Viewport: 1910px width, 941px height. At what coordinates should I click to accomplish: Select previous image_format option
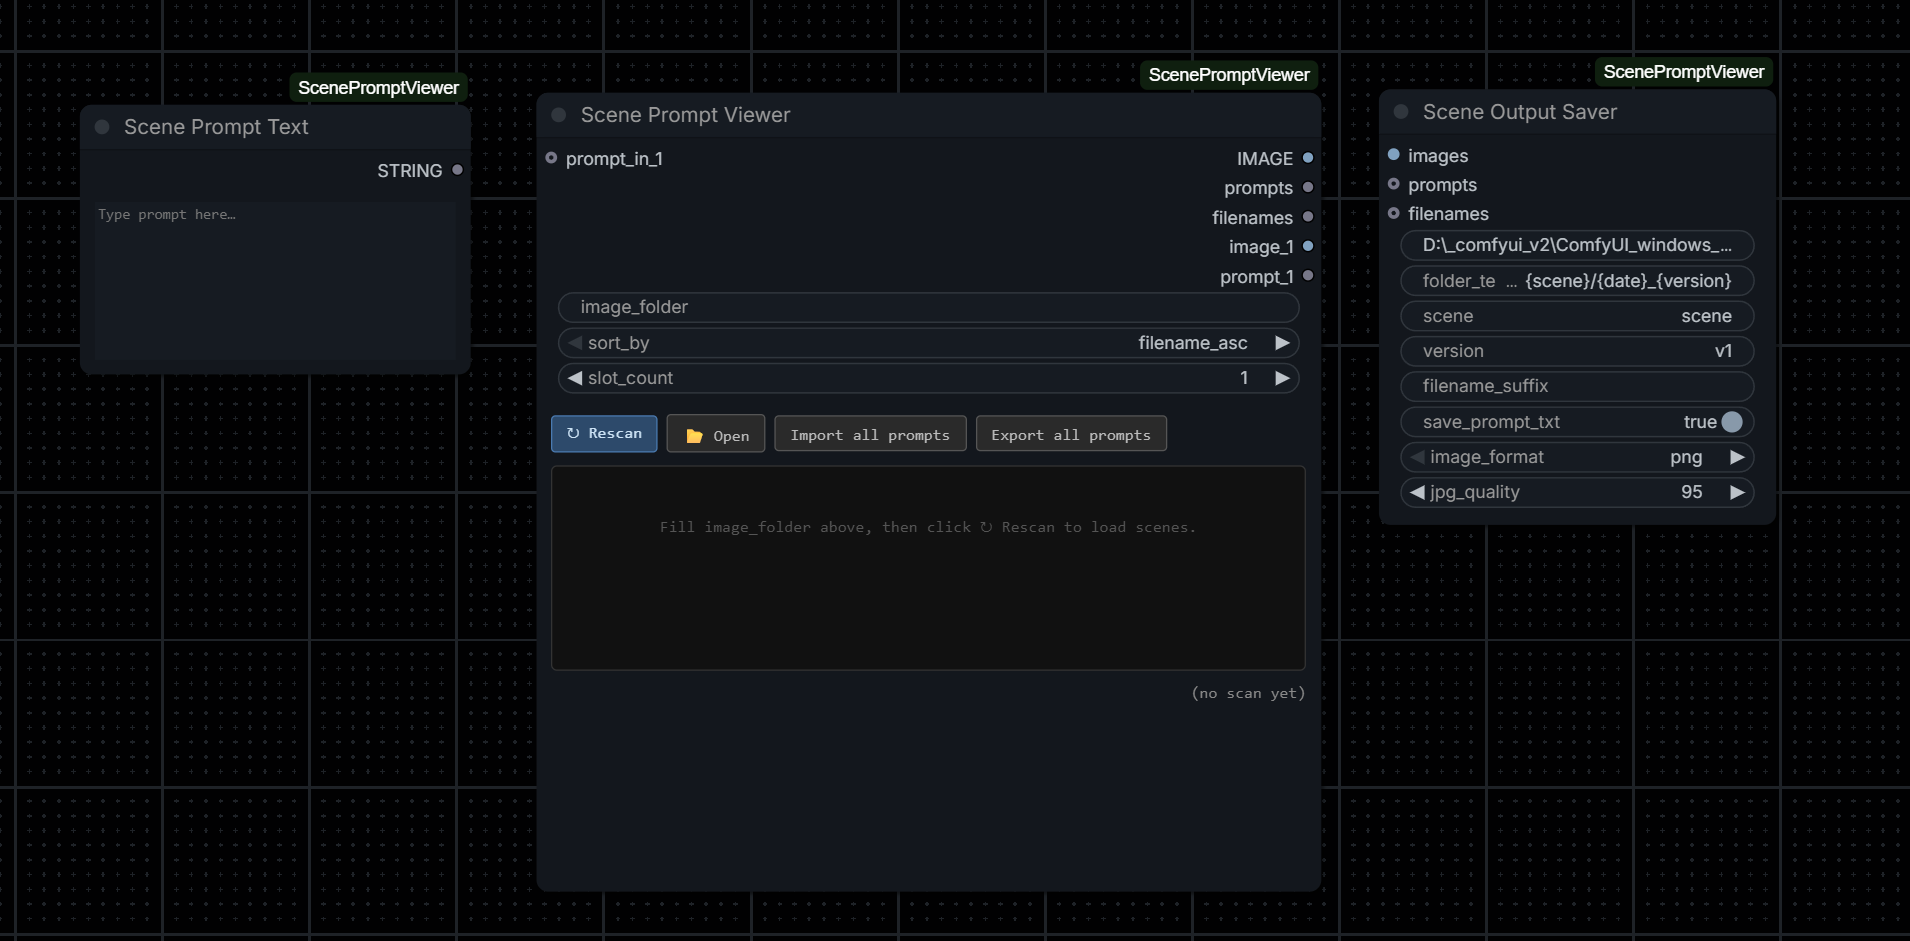1417,457
